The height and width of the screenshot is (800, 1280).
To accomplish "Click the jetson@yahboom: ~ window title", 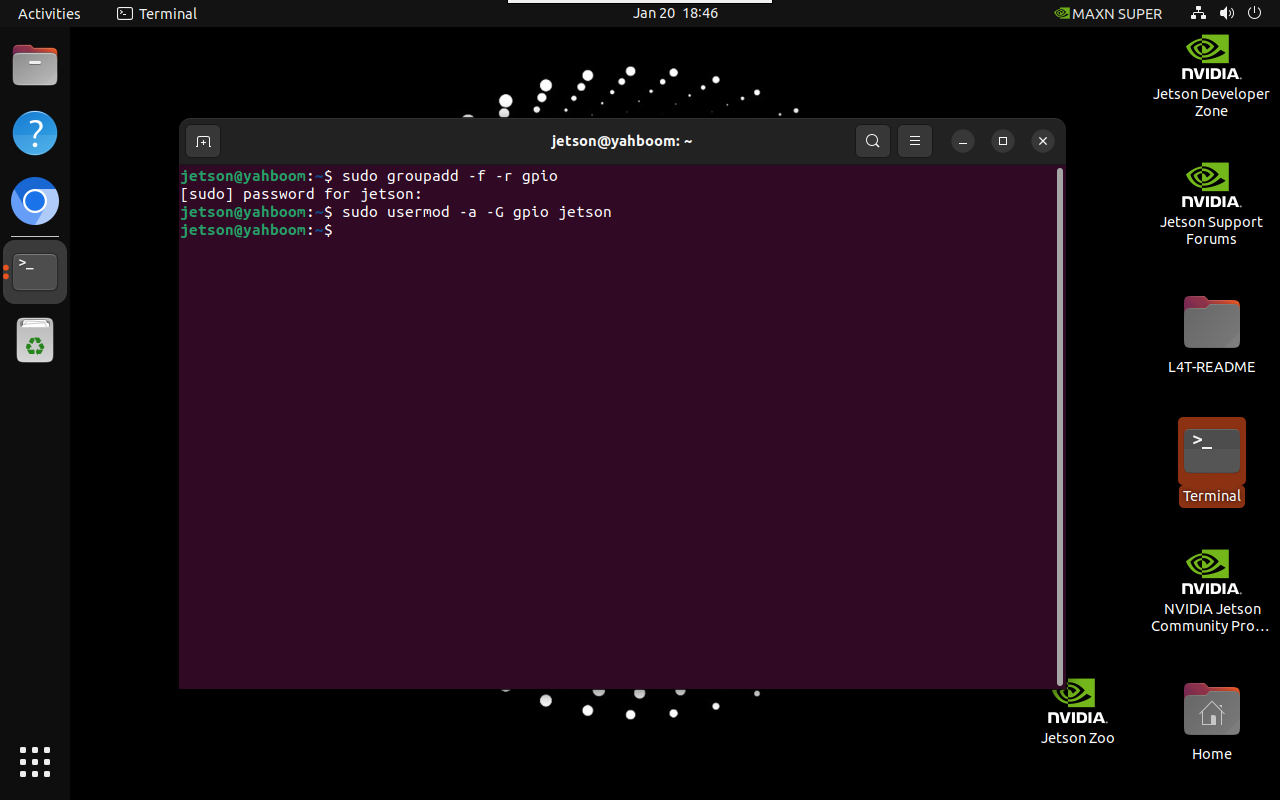I will click(x=622, y=141).
